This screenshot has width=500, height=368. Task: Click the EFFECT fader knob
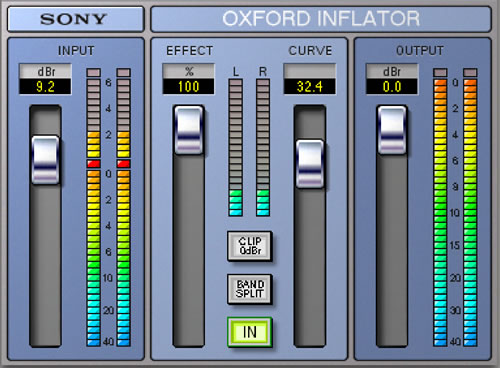pos(189,130)
